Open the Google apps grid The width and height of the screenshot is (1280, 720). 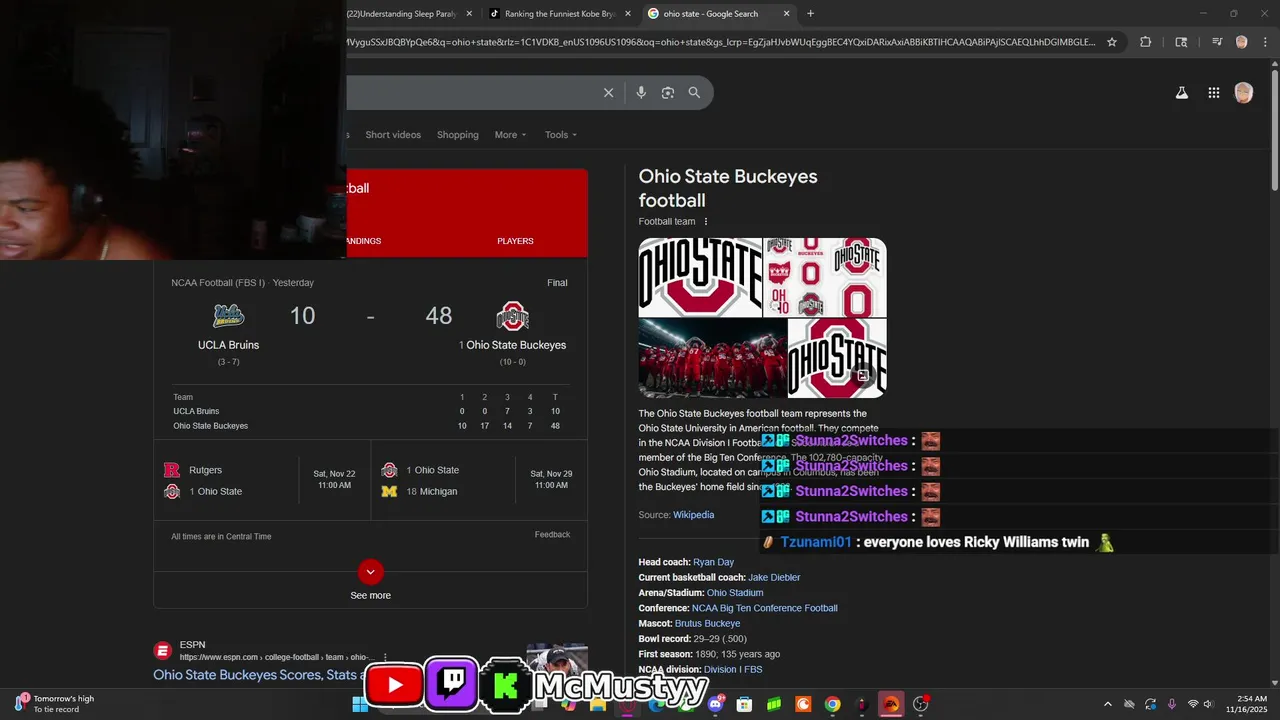tap(1213, 93)
